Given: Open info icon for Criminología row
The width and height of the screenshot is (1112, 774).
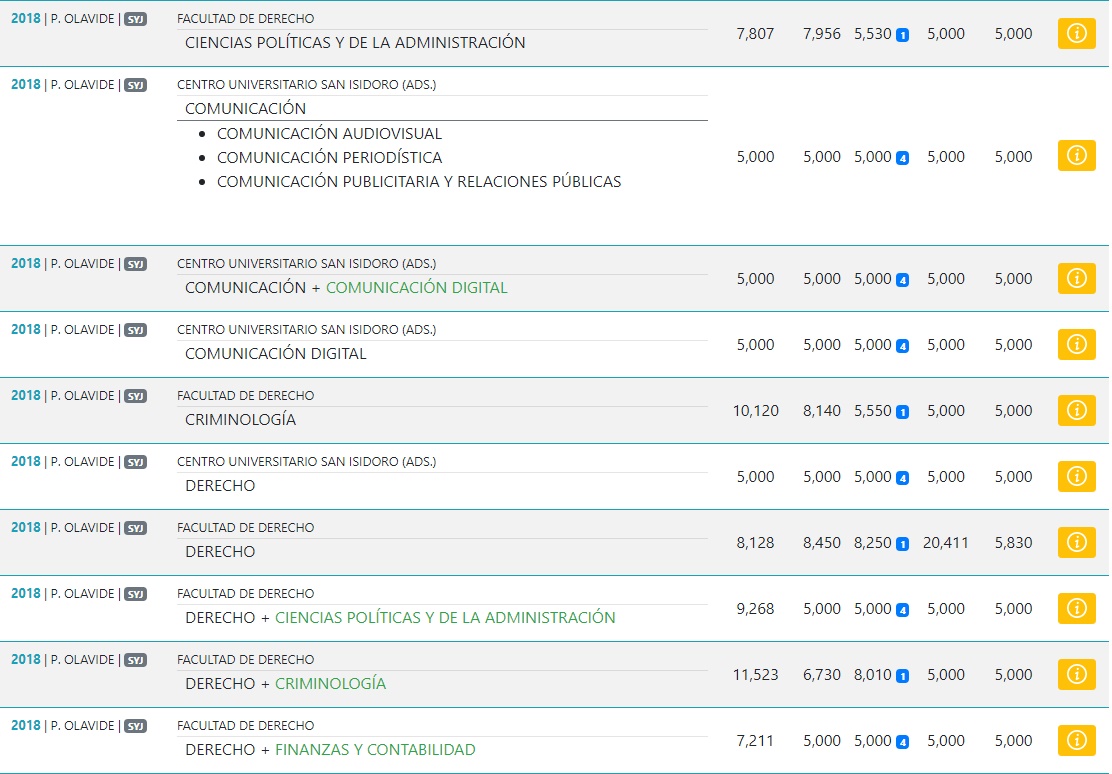Looking at the screenshot, I should (x=1076, y=411).
